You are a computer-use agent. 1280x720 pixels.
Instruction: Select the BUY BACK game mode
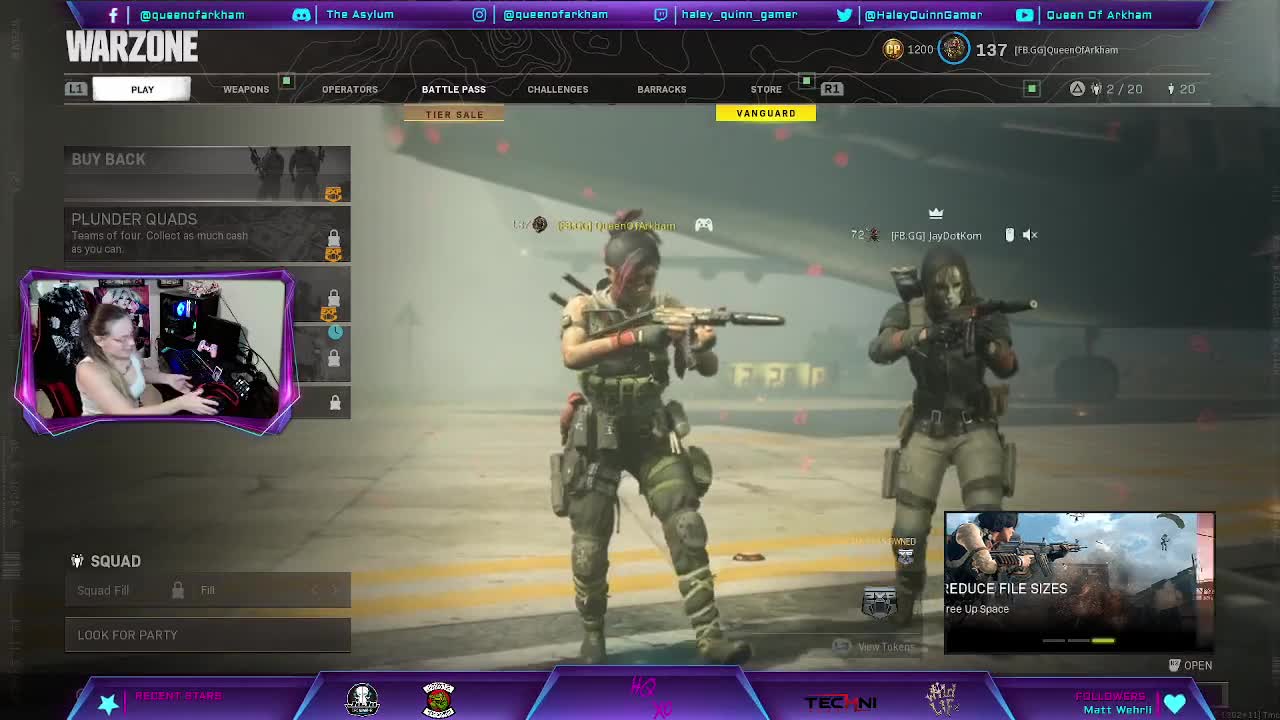click(x=208, y=174)
